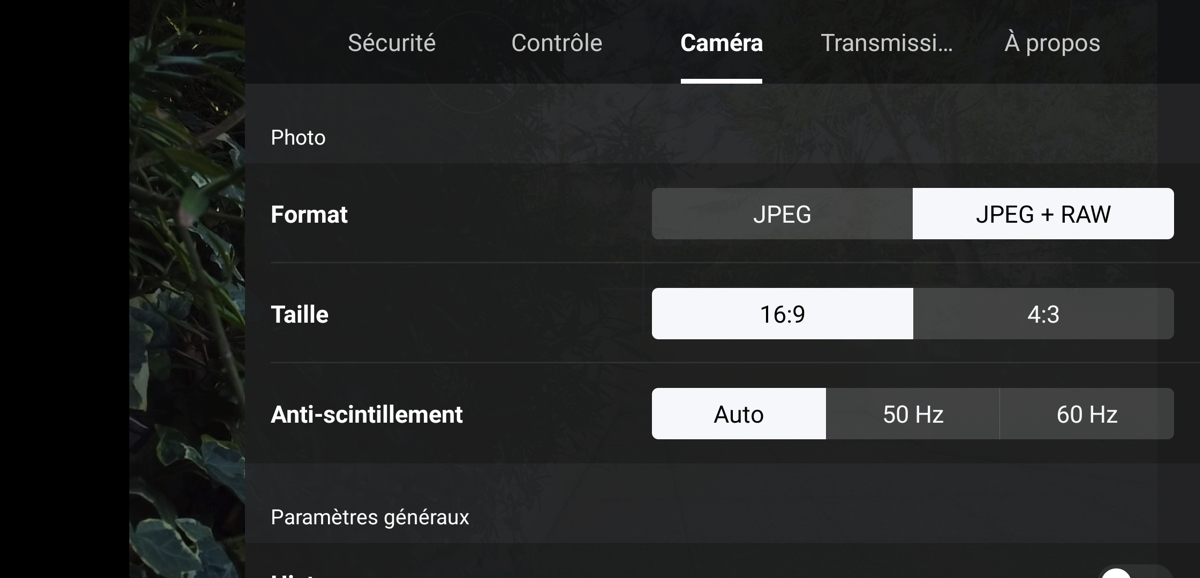This screenshot has width=1200, height=578.
Task: Set anti-scintillement to Auto
Action: (739, 414)
